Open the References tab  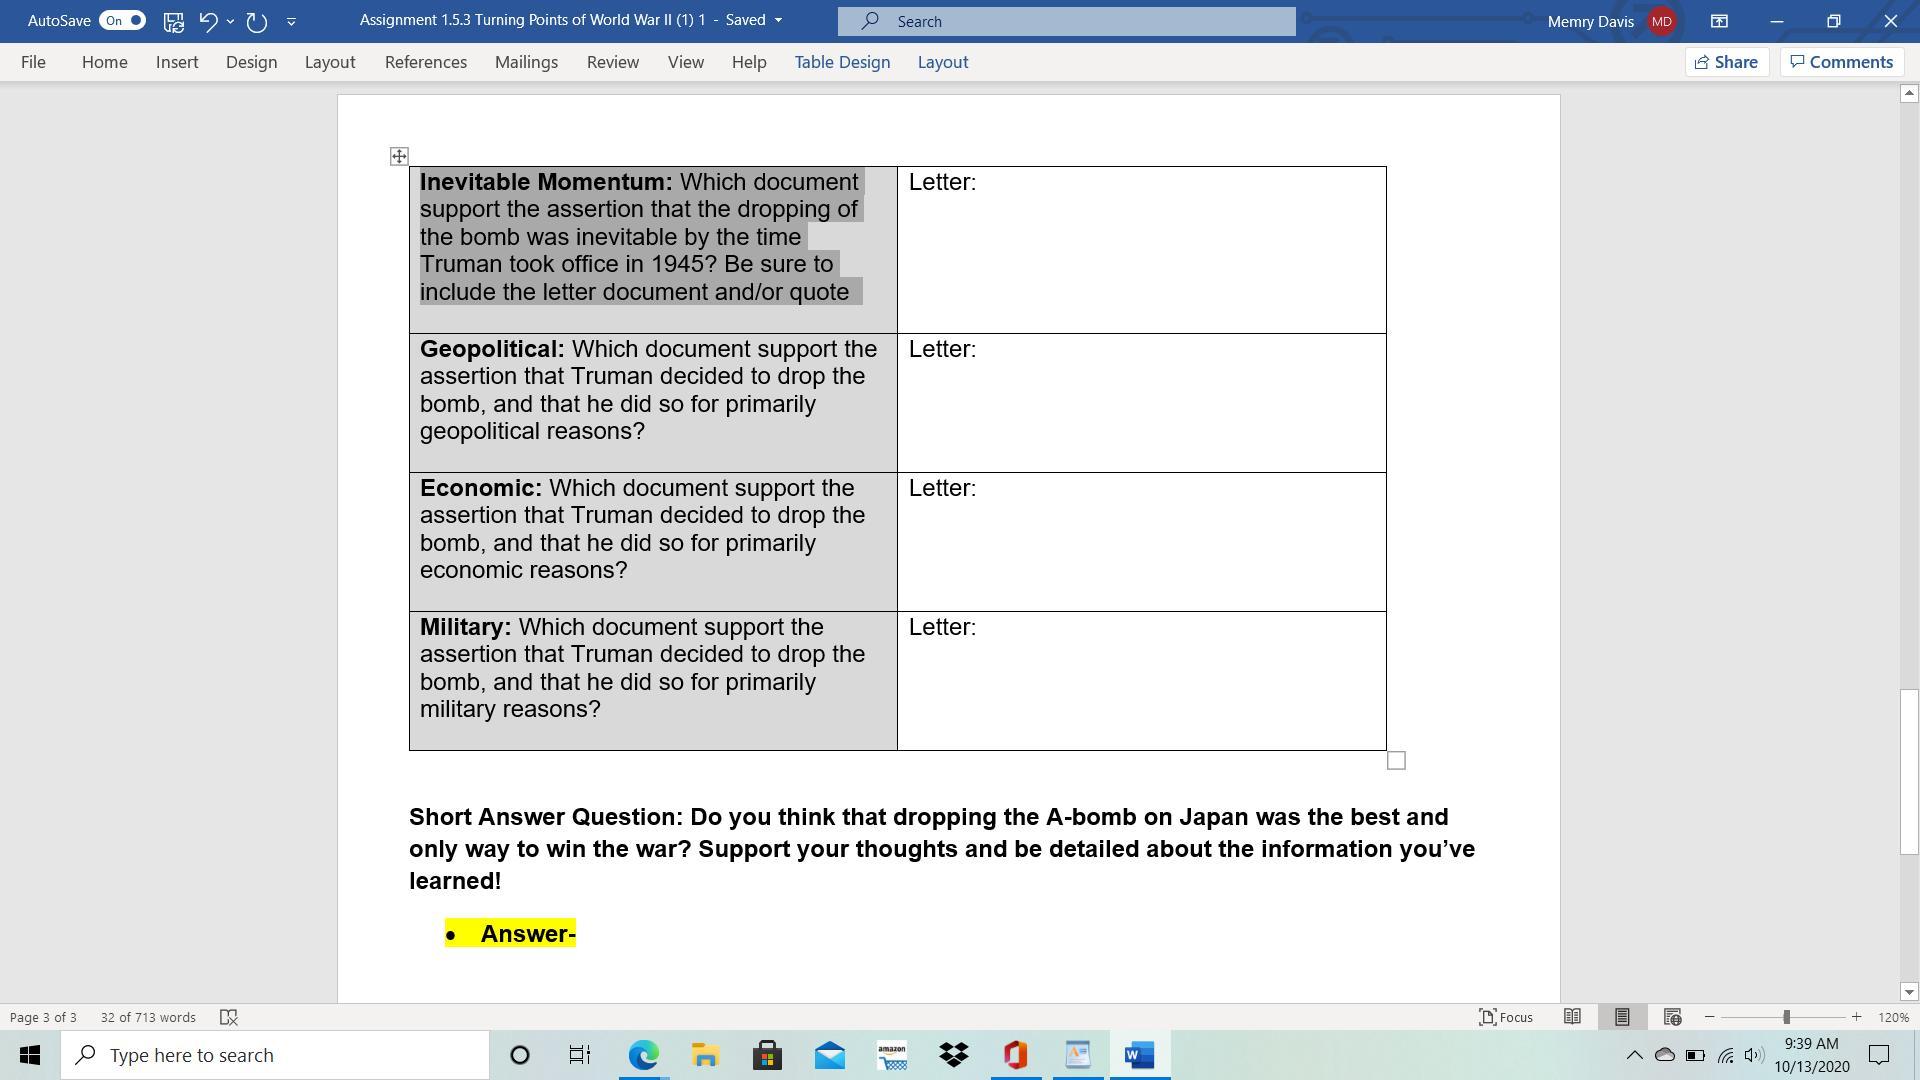[425, 62]
